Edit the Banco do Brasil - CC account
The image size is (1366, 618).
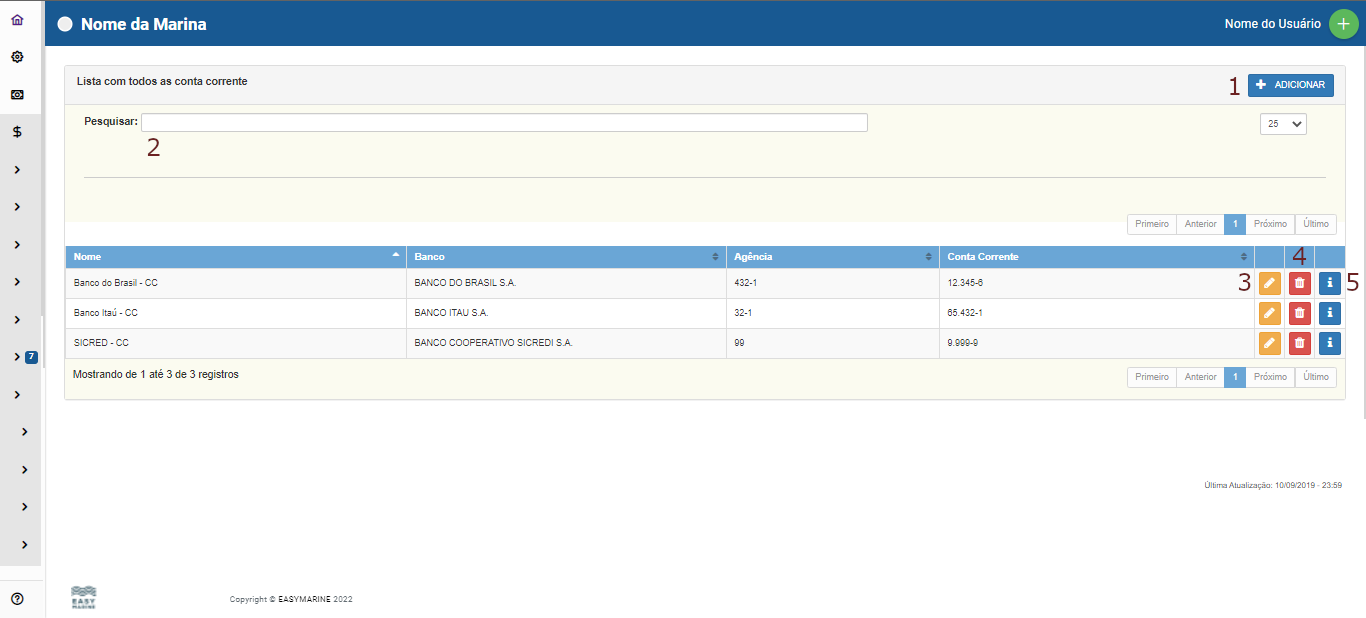pos(1268,284)
